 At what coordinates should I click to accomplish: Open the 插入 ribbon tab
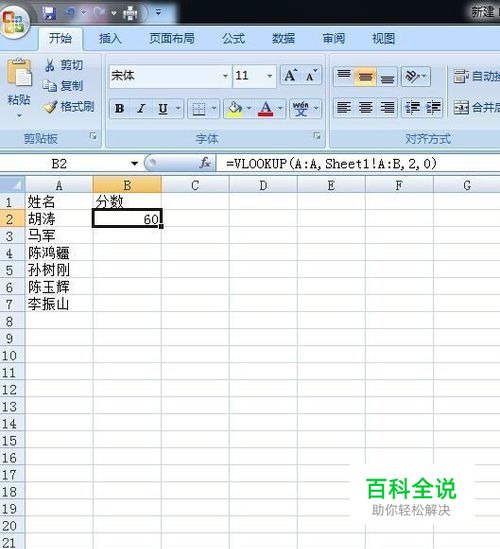tap(110, 38)
